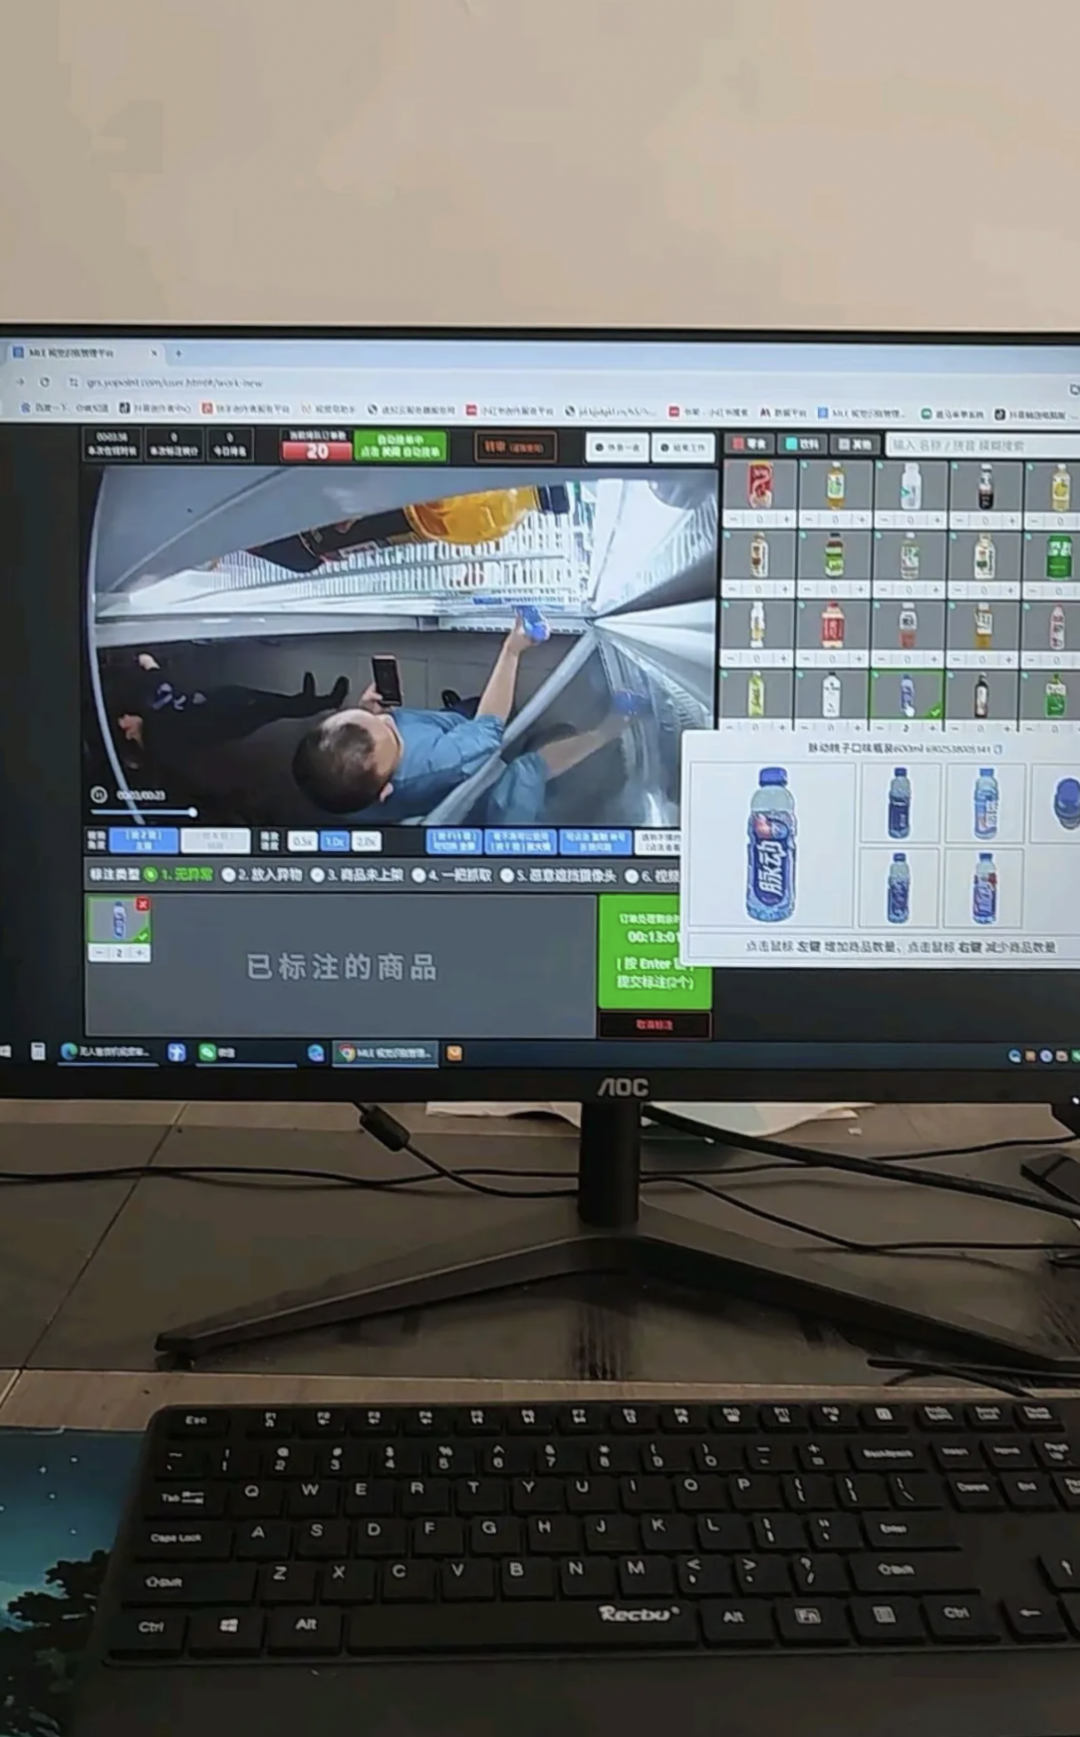The width and height of the screenshot is (1080, 1737).
Task: Copy the product barcode via copy icon
Action: (999, 748)
